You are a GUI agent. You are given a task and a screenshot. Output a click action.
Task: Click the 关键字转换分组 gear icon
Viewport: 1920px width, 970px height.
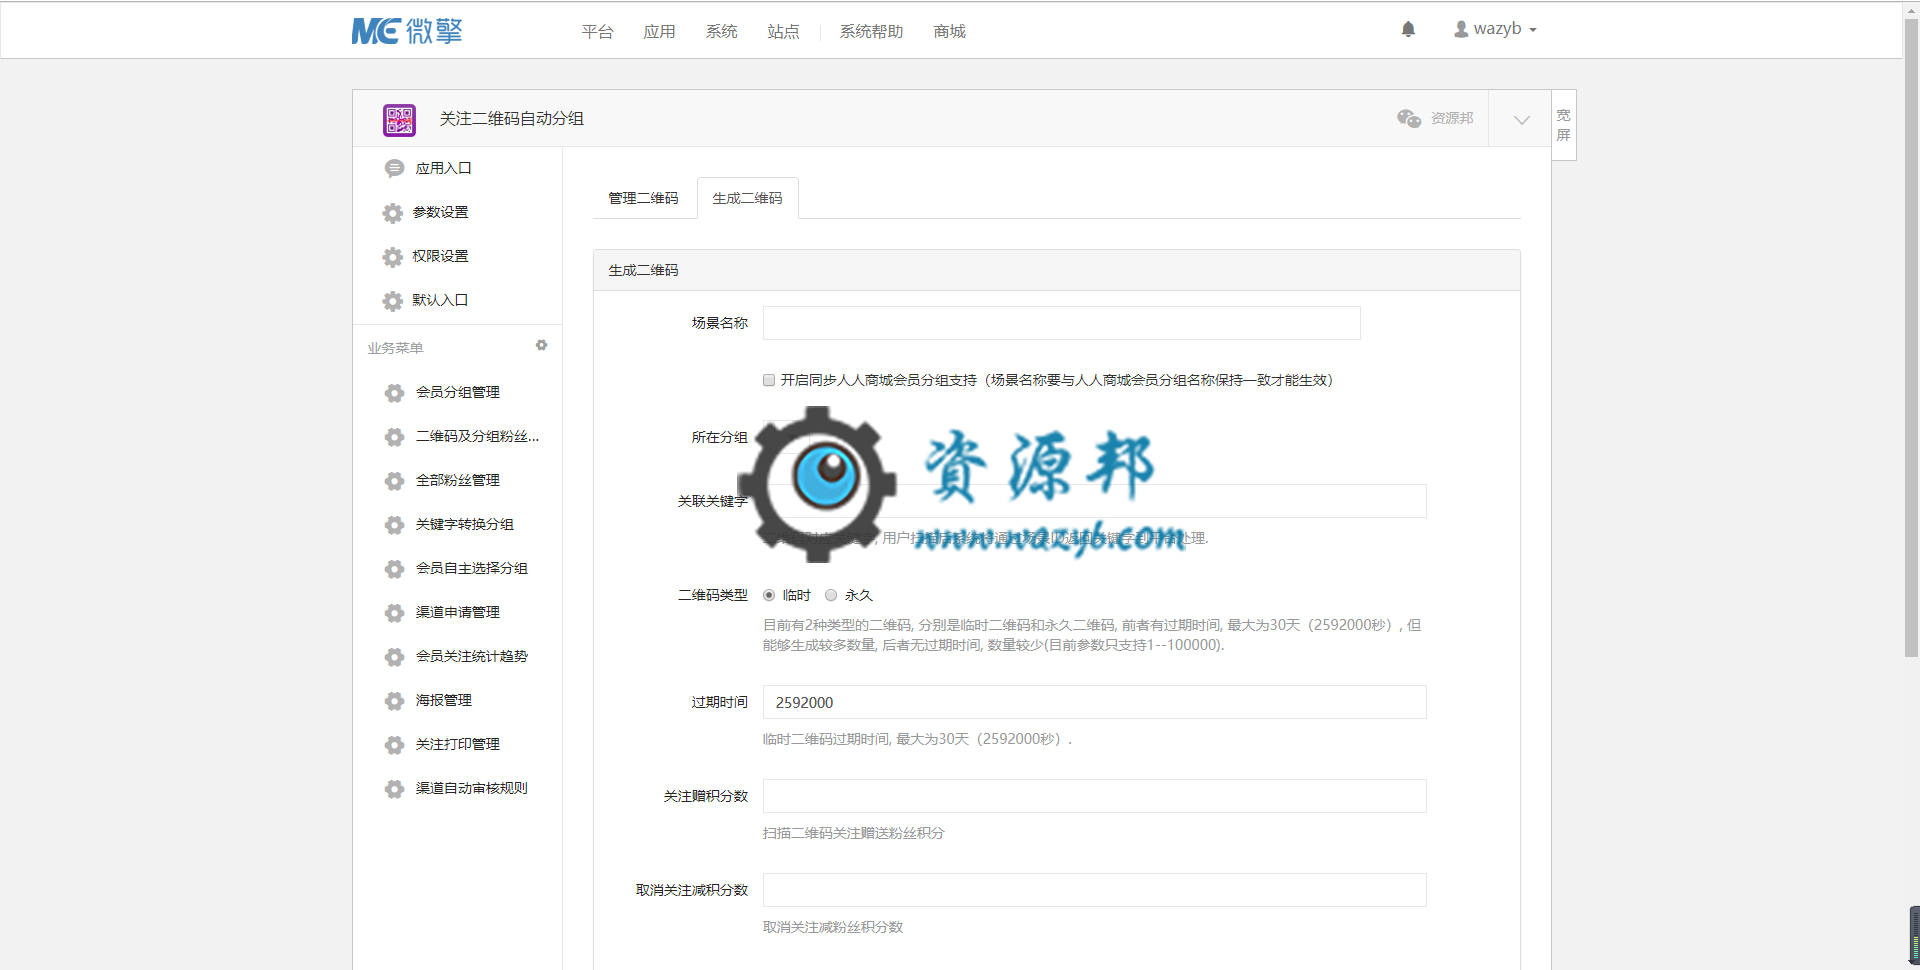click(x=394, y=524)
